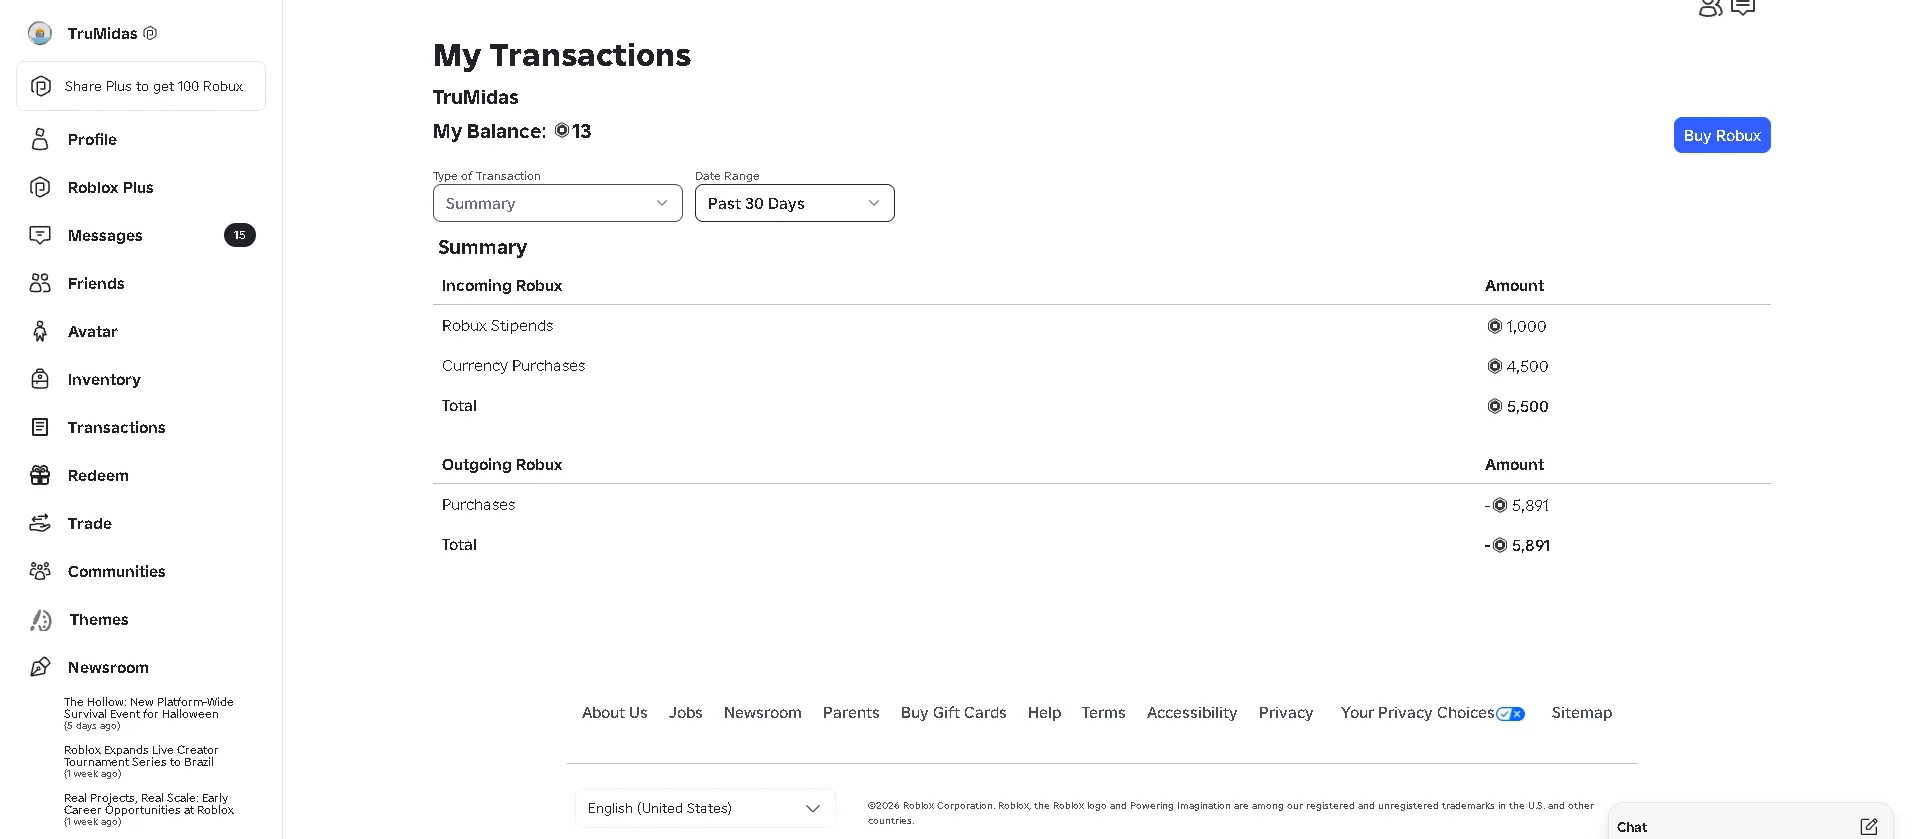Click the Profile person icon

[x=40, y=139]
